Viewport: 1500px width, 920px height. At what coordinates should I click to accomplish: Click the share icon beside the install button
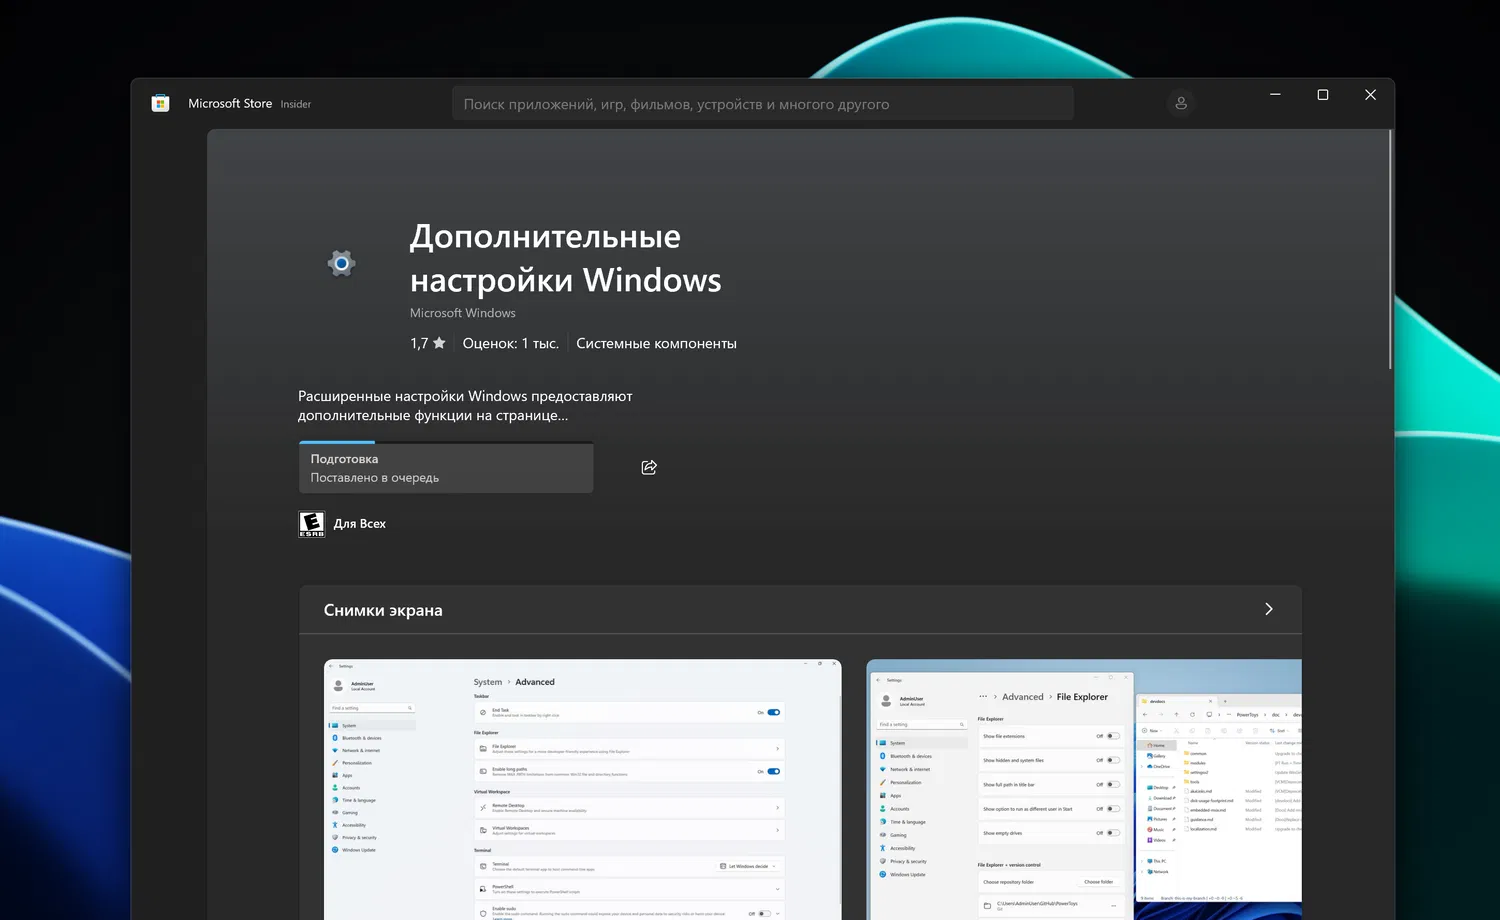click(649, 467)
